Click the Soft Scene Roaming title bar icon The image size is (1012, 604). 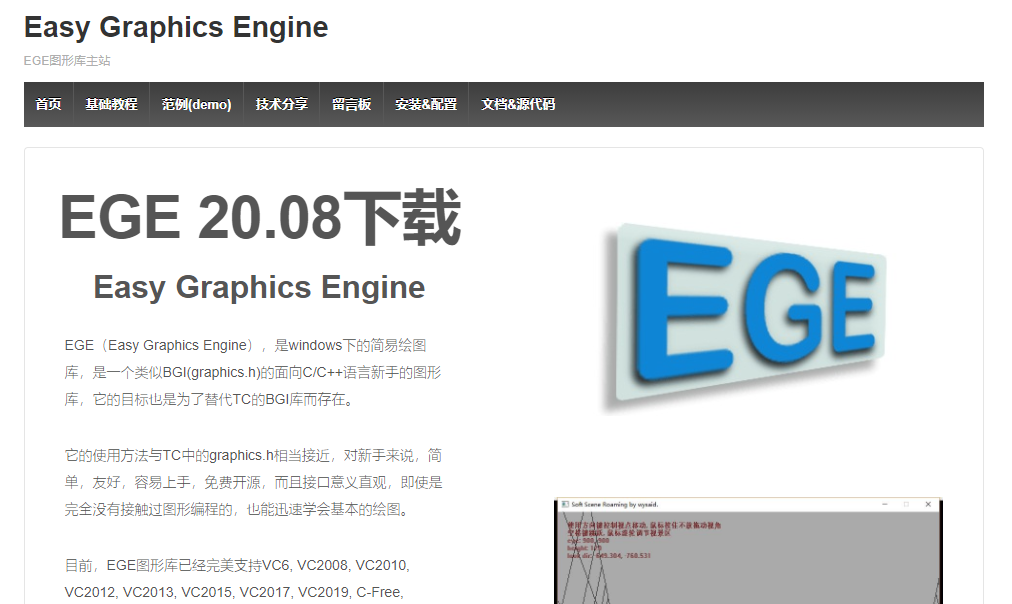[567, 503]
